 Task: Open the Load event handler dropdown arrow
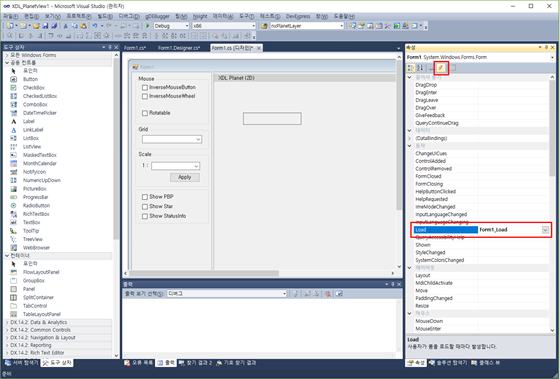pos(545,230)
